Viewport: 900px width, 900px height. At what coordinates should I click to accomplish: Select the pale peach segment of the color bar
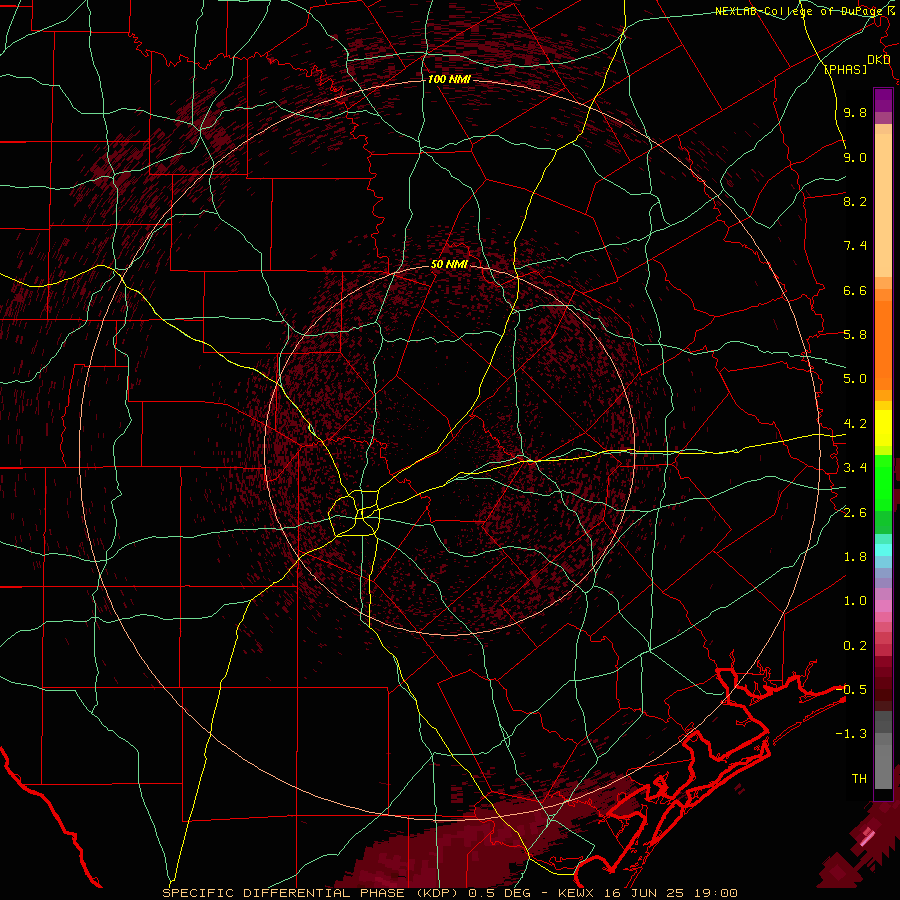(883, 207)
